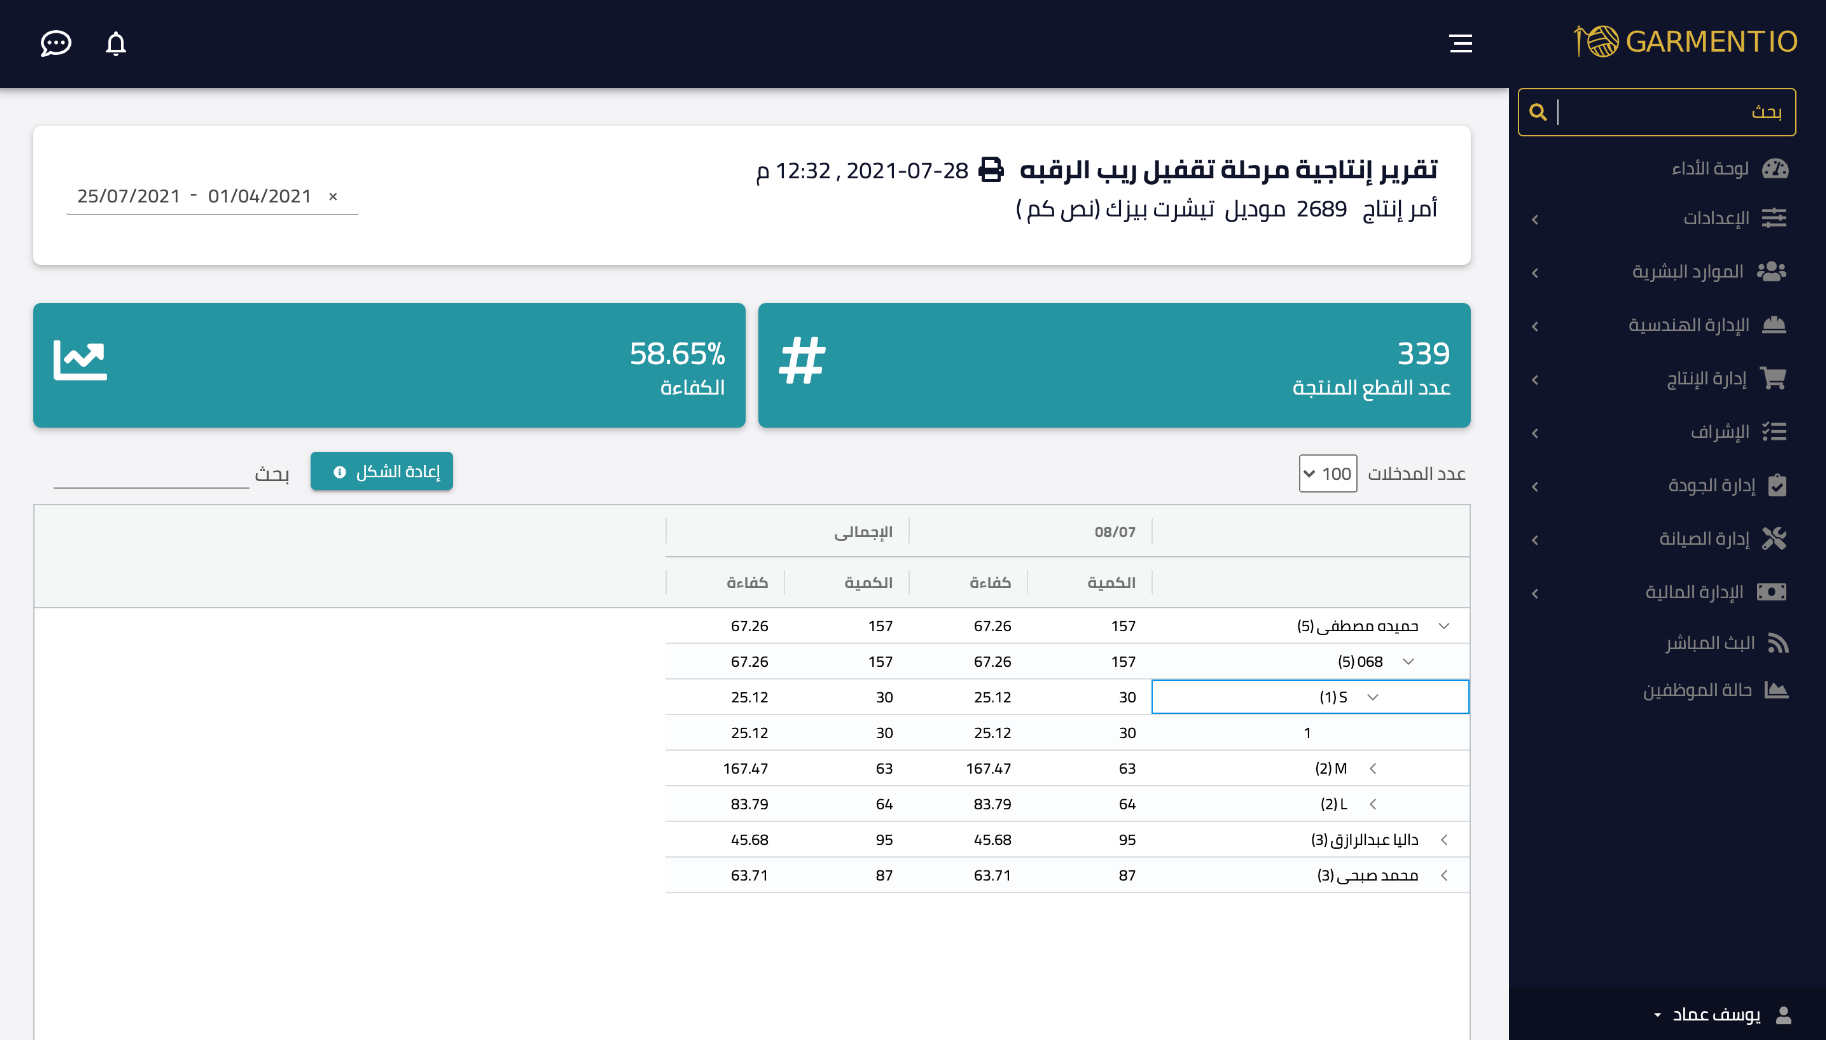Toggle the hamburger sidebar menu

tap(1461, 43)
